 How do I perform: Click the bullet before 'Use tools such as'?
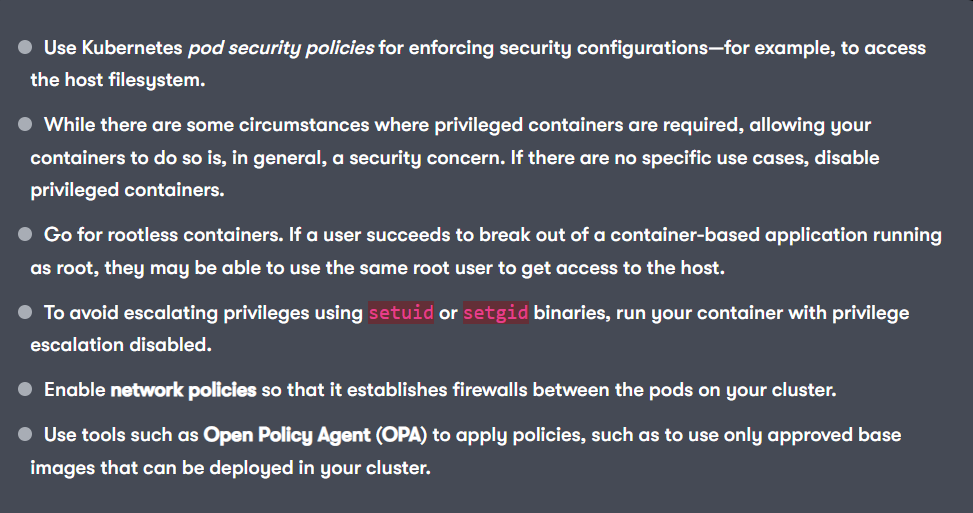25,434
